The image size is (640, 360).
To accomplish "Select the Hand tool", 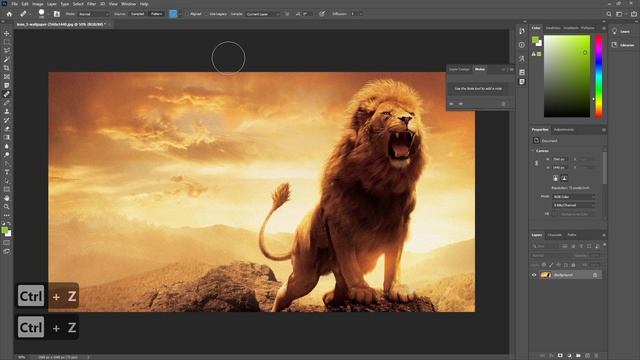I will (x=7, y=198).
